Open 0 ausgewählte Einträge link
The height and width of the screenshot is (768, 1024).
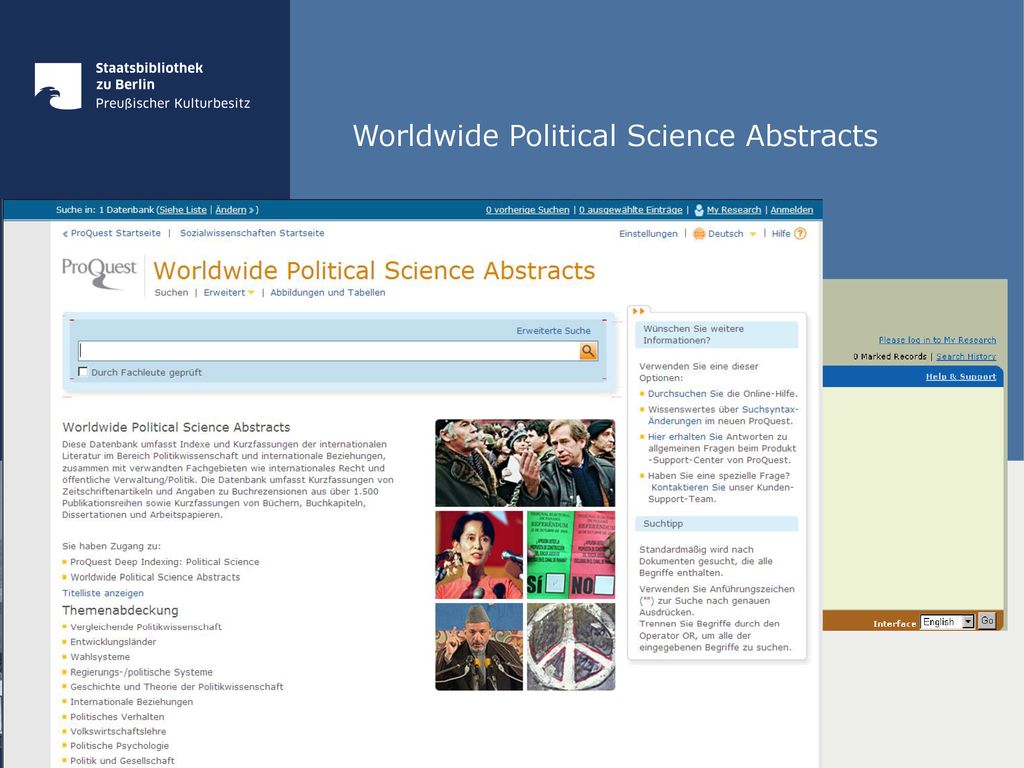click(x=630, y=210)
